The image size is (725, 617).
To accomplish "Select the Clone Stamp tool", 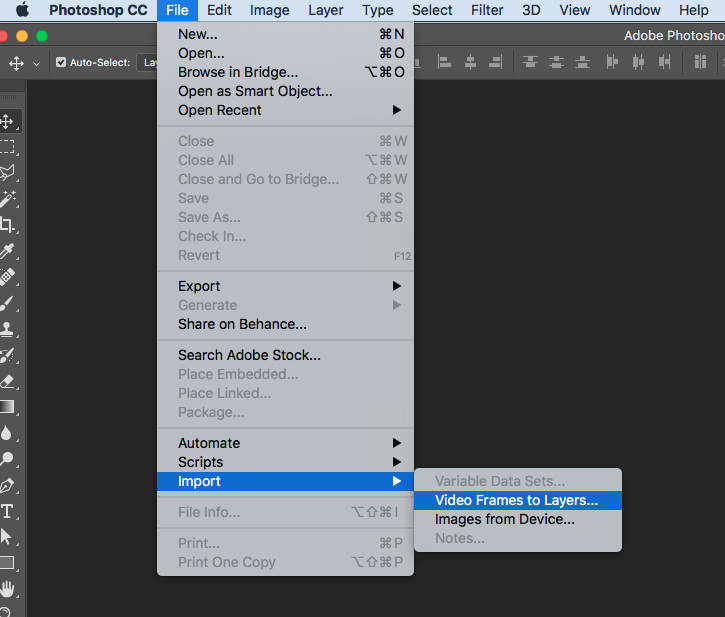I will pyautogui.click(x=7, y=329).
